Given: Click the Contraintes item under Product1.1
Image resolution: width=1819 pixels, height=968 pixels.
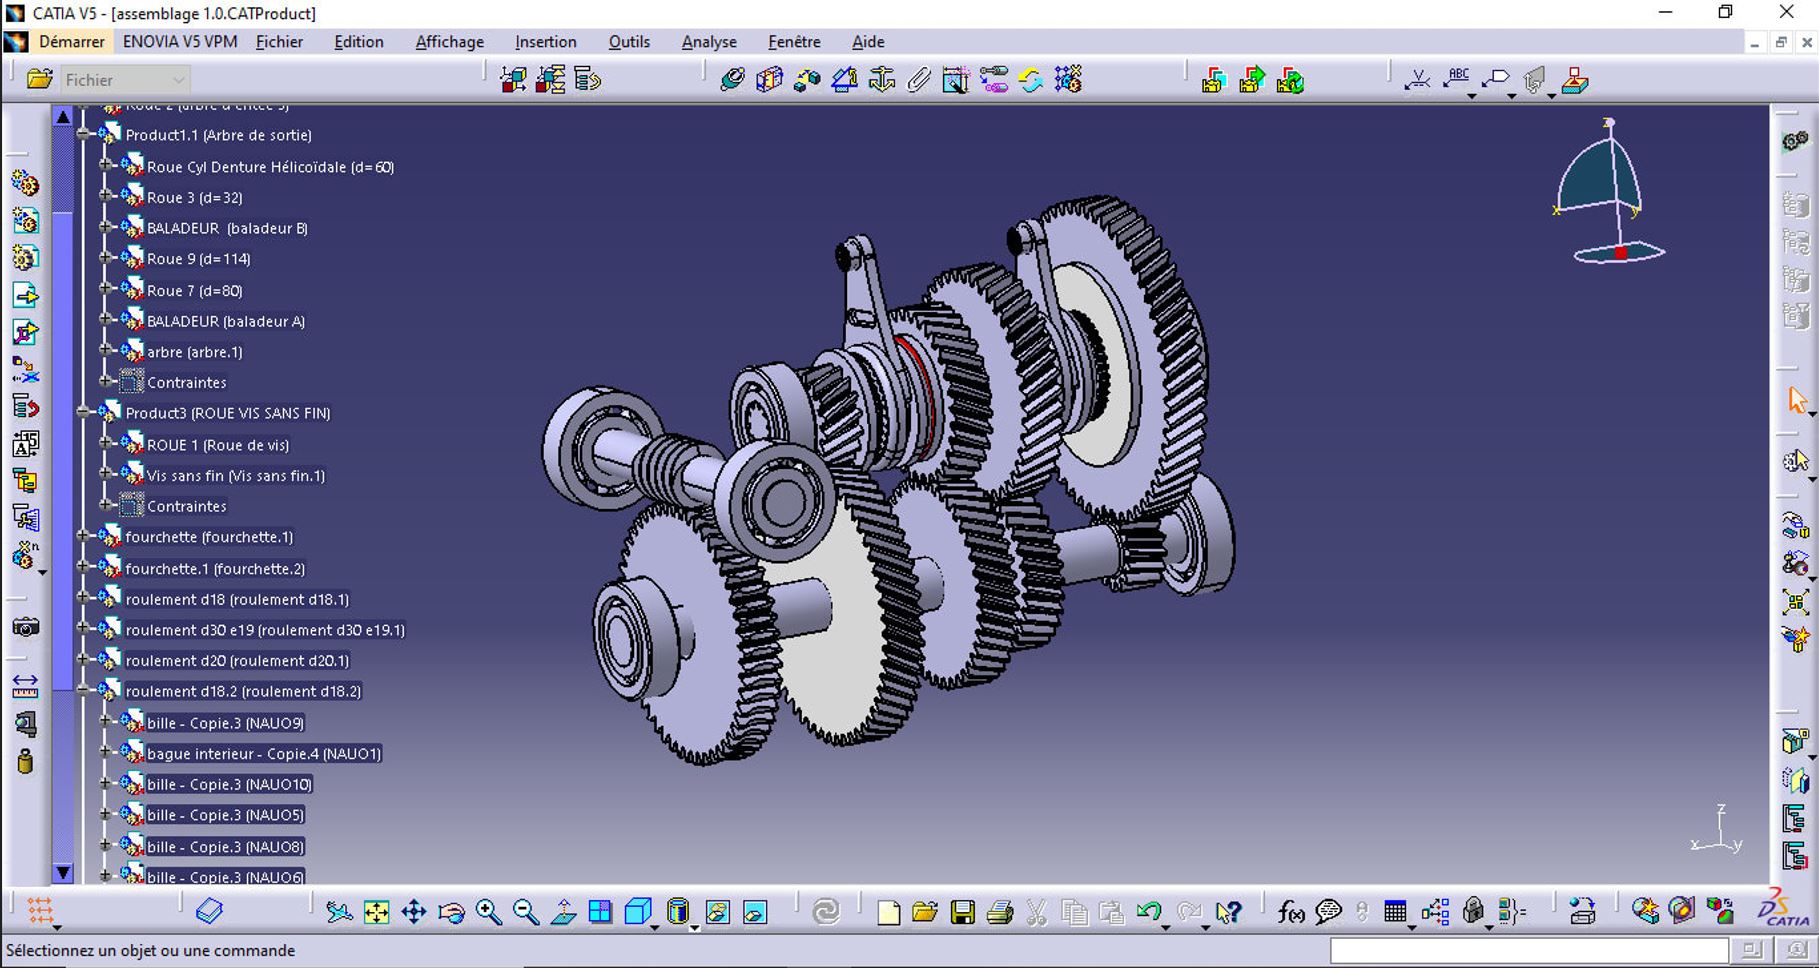Looking at the screenshot, I should coord(186,383).
